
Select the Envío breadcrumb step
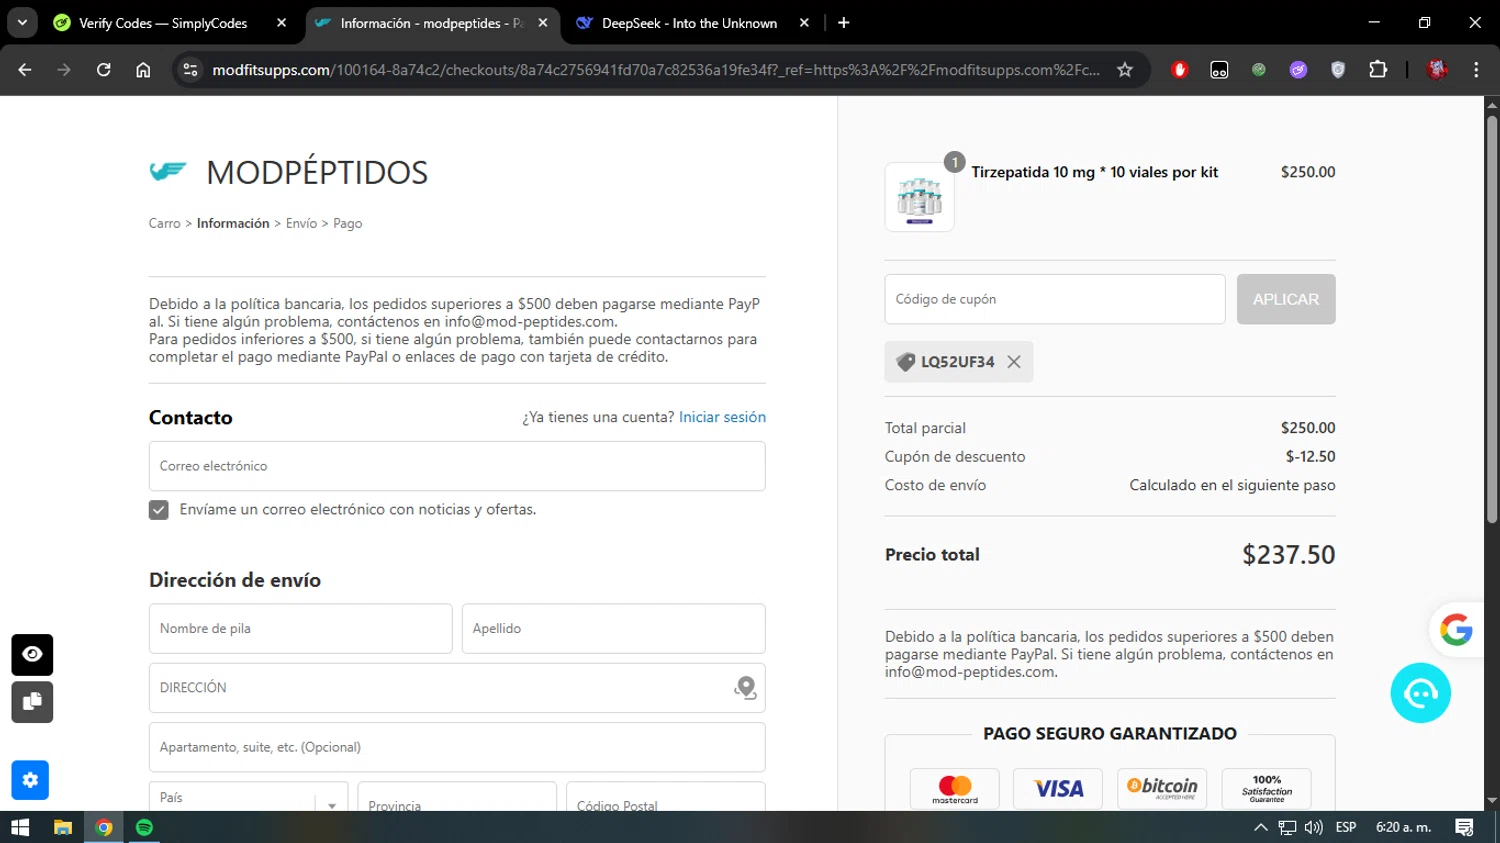click(301, 223)
